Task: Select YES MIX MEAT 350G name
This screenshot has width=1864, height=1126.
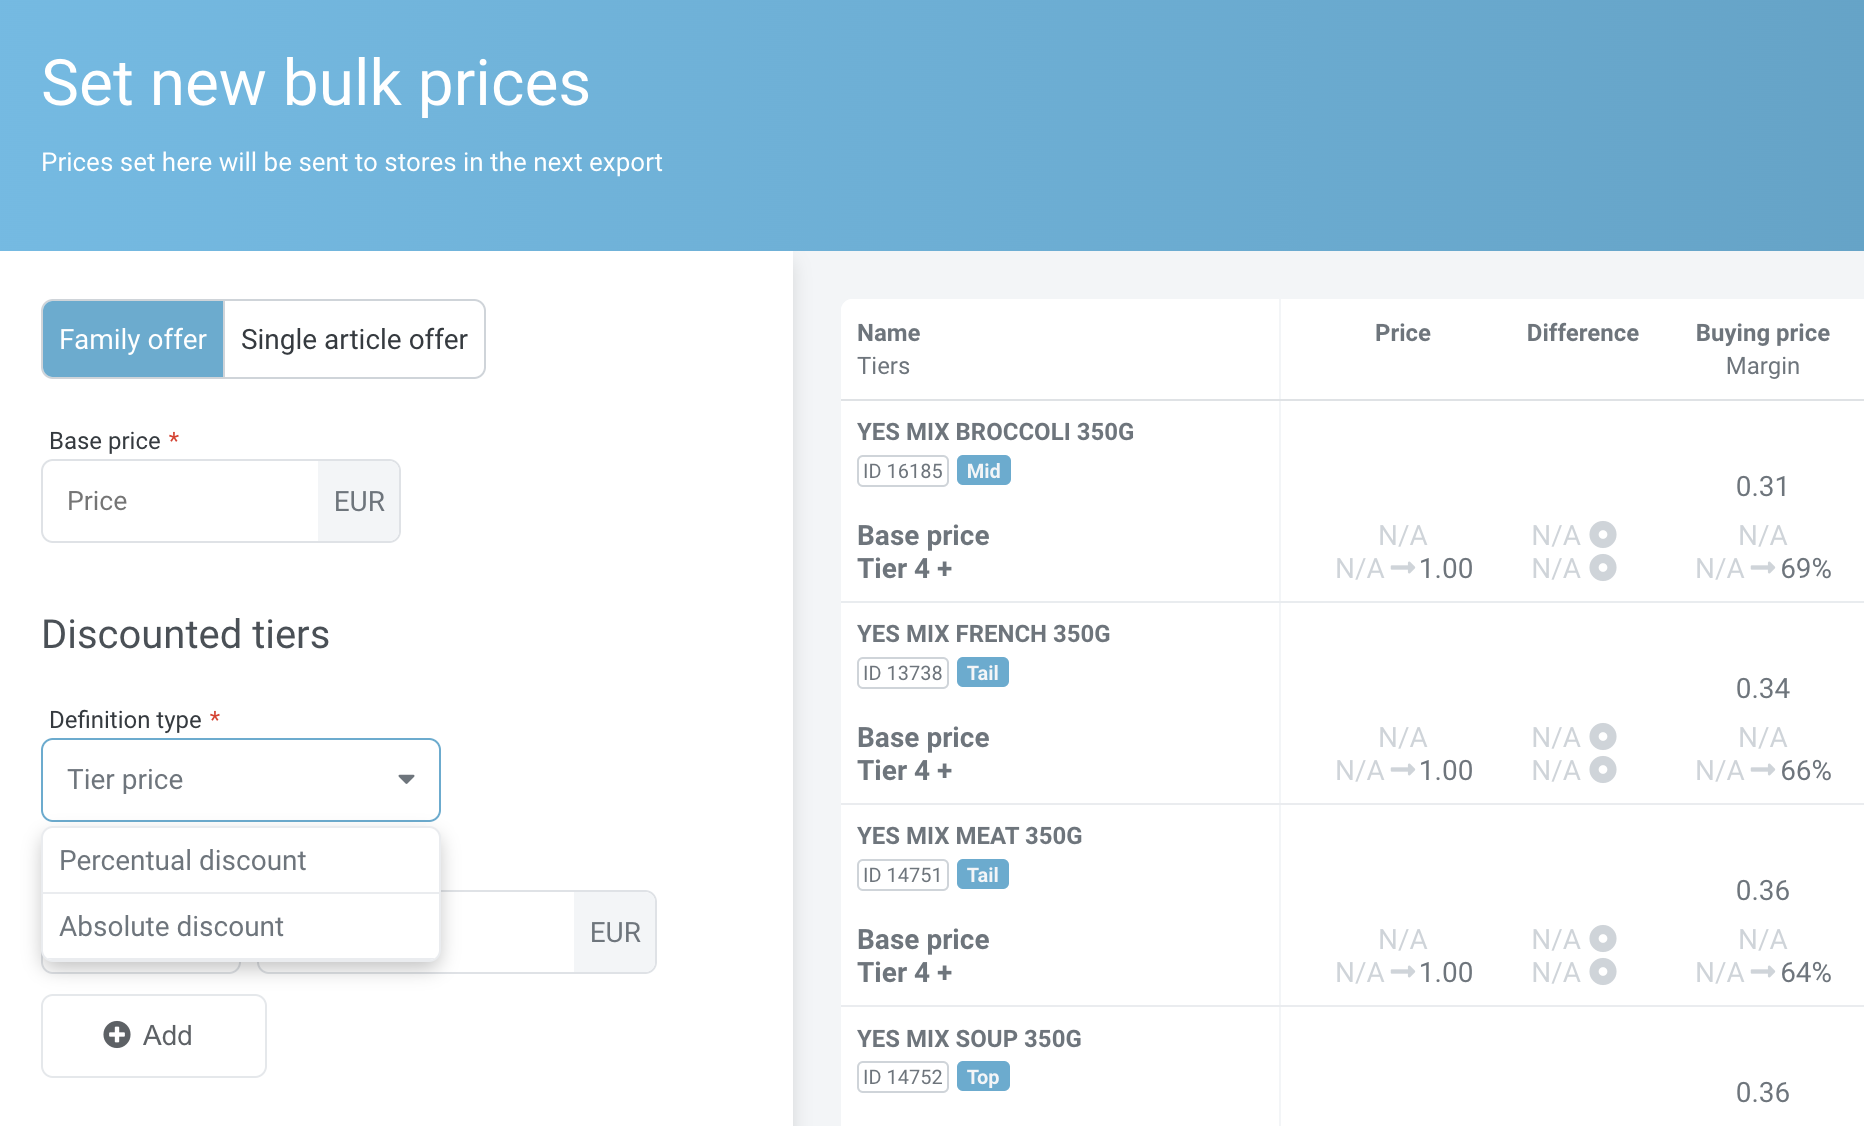Action: click(x=969, y=836)
